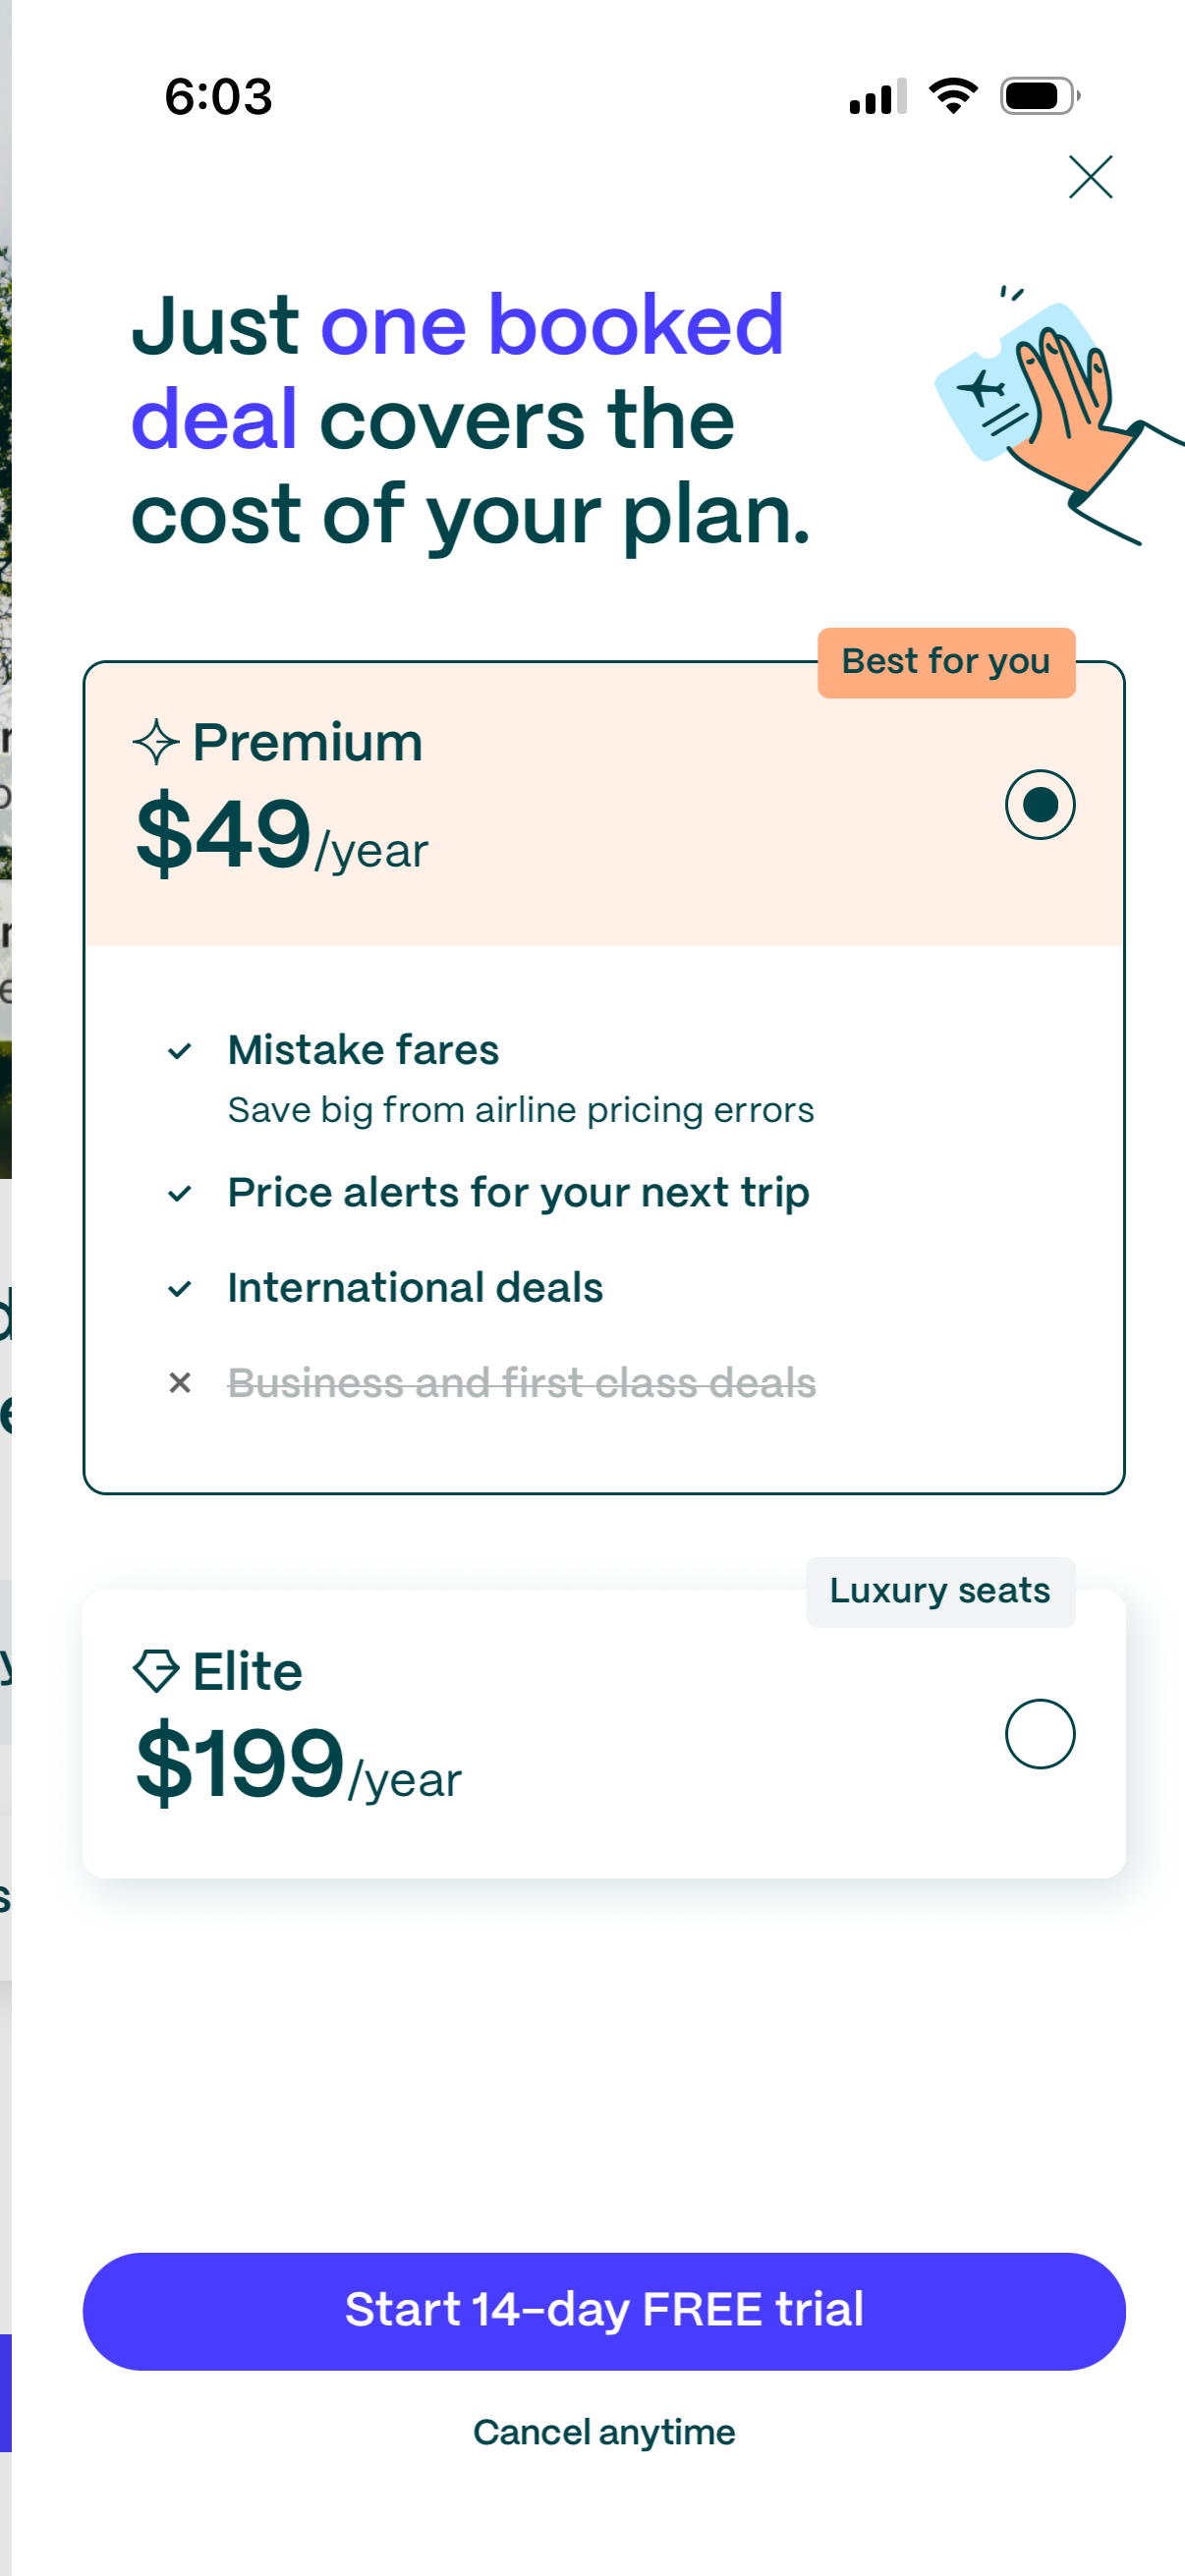Click the checkmark beside Price alerts
Viewport: 1185px width, 2576px height.
click(x=180, y=1193)
